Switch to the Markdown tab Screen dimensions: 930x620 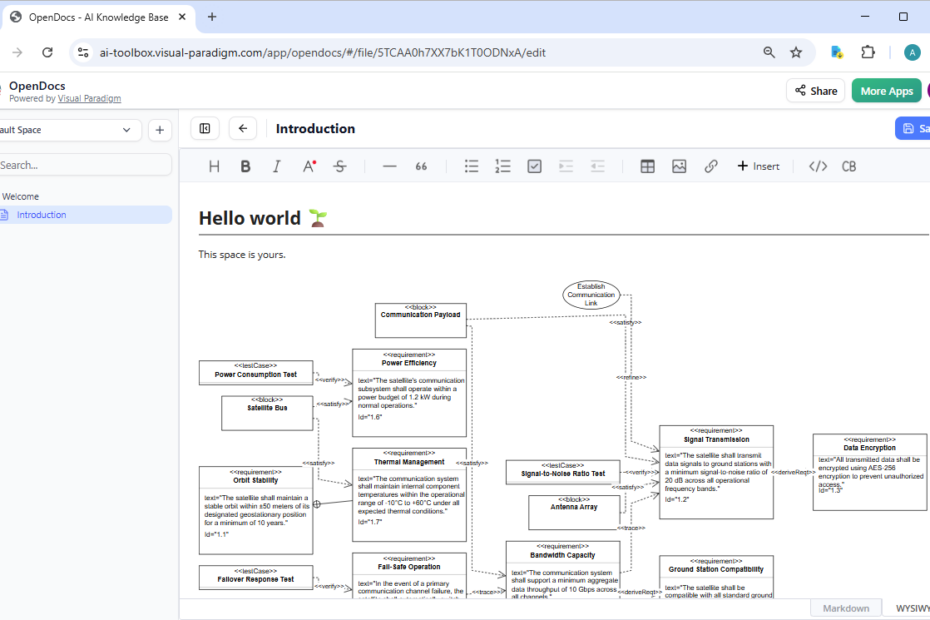coord(845,607)
